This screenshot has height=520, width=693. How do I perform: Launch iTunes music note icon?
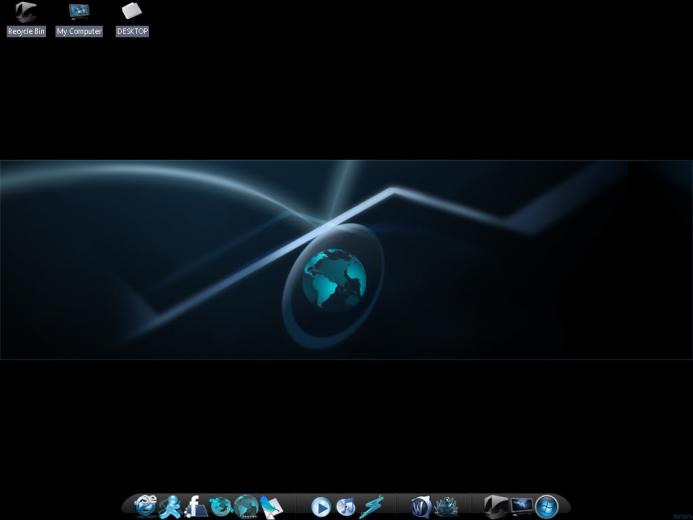(x=346, y=507)
